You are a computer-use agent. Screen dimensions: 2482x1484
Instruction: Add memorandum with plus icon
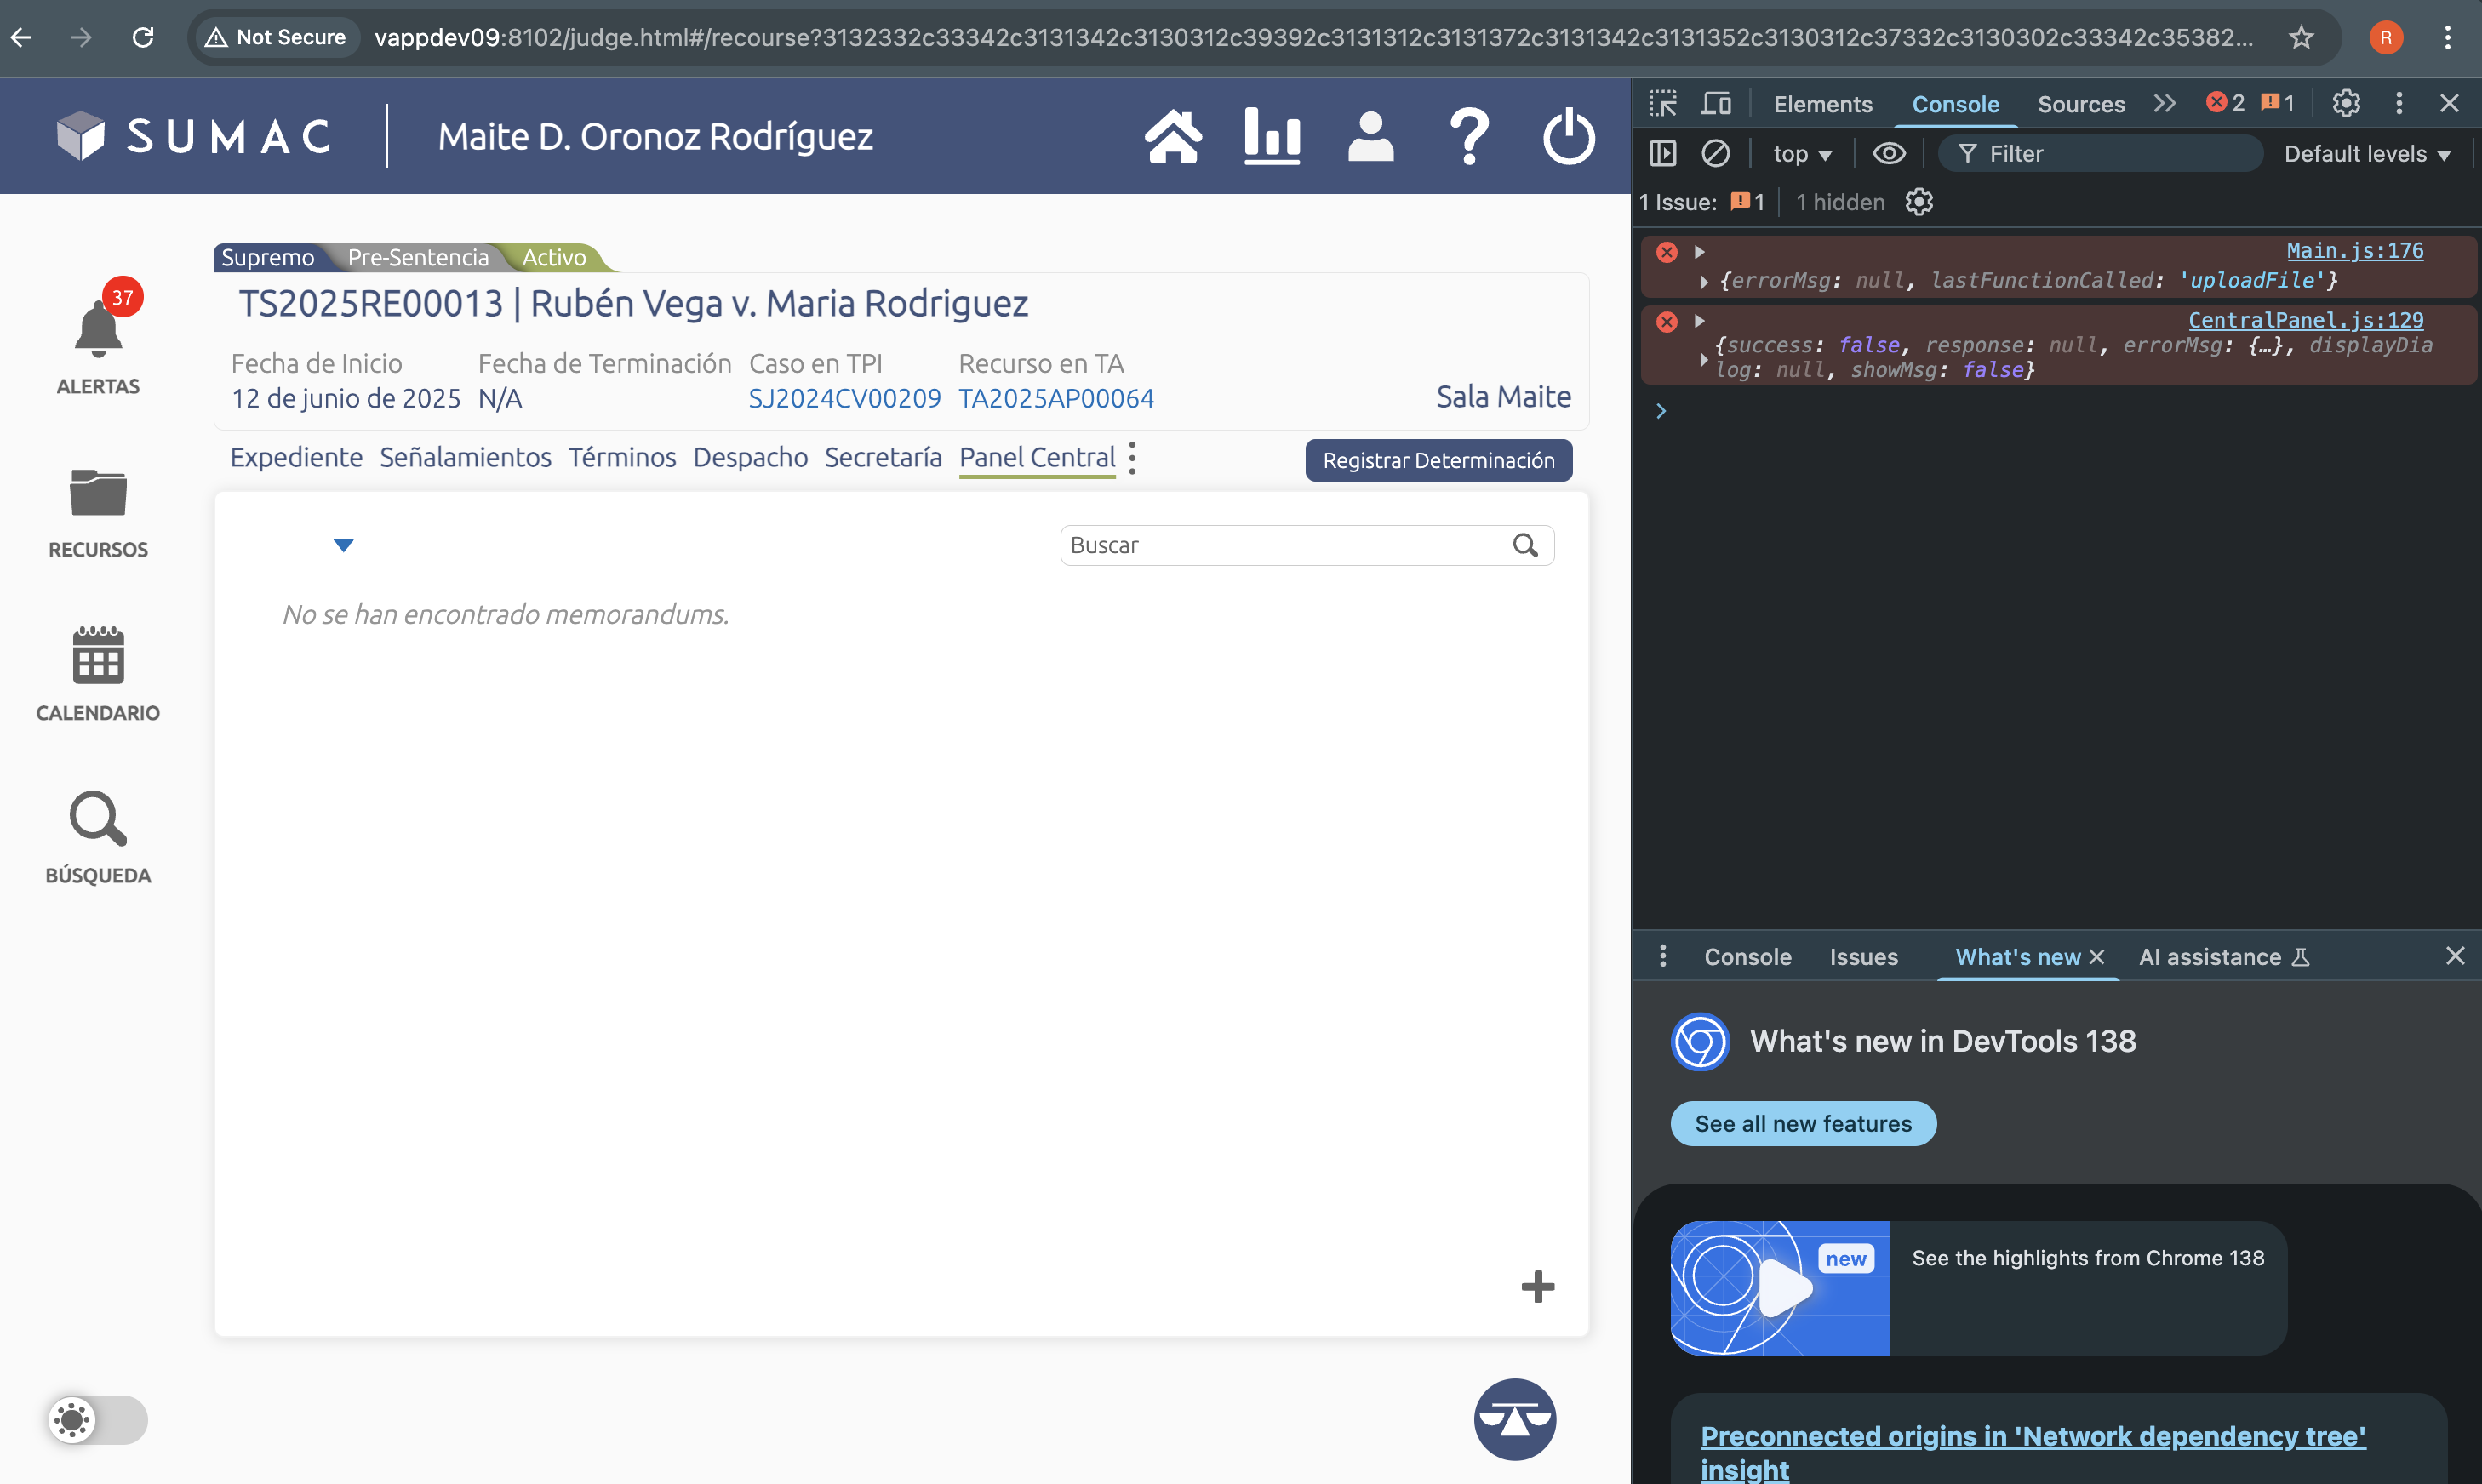(1537, 1287)
